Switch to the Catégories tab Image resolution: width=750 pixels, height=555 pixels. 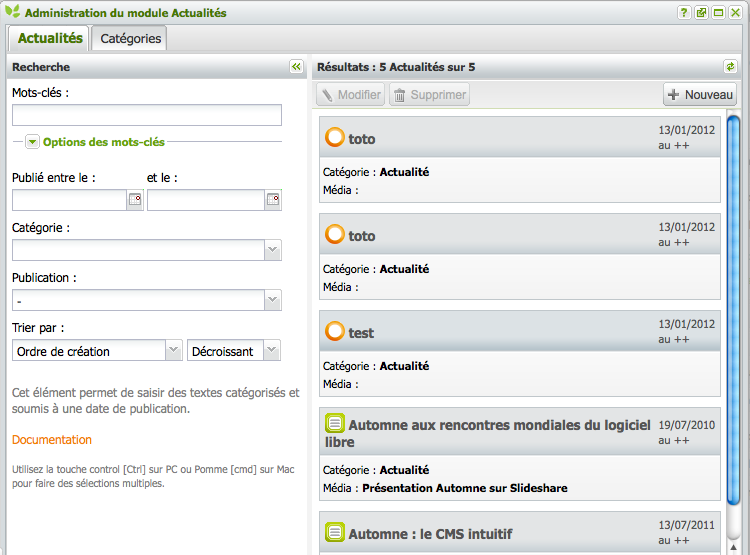[131, 38]
